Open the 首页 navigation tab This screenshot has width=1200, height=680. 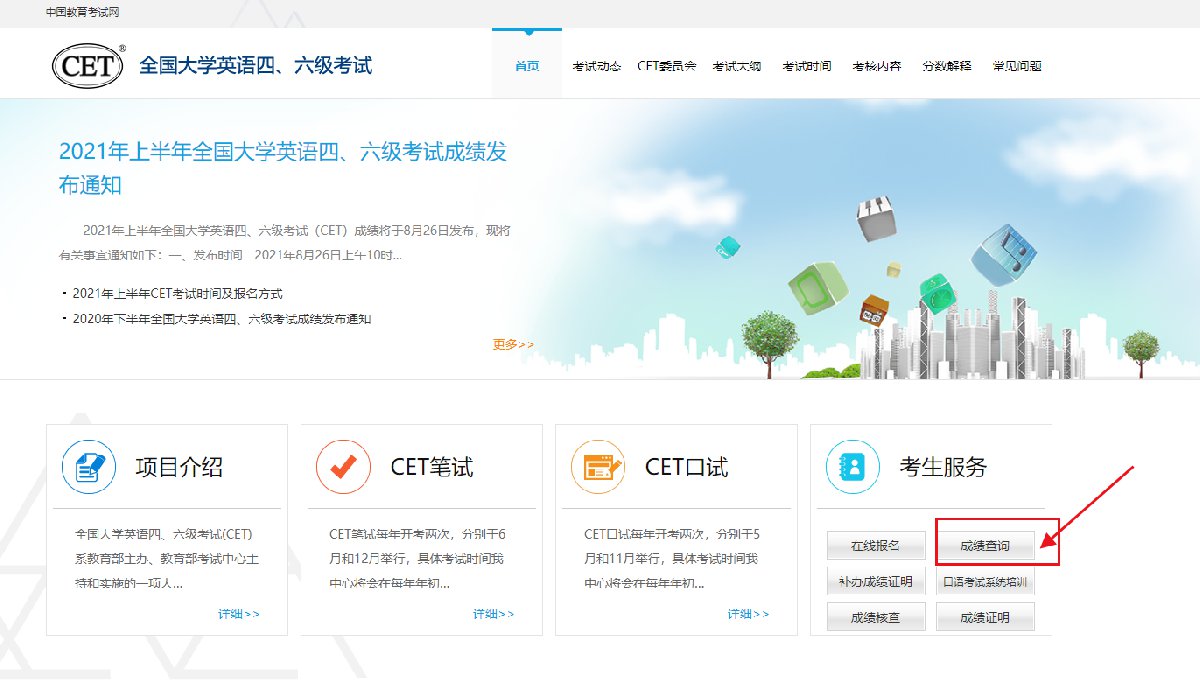coord(527,66)
